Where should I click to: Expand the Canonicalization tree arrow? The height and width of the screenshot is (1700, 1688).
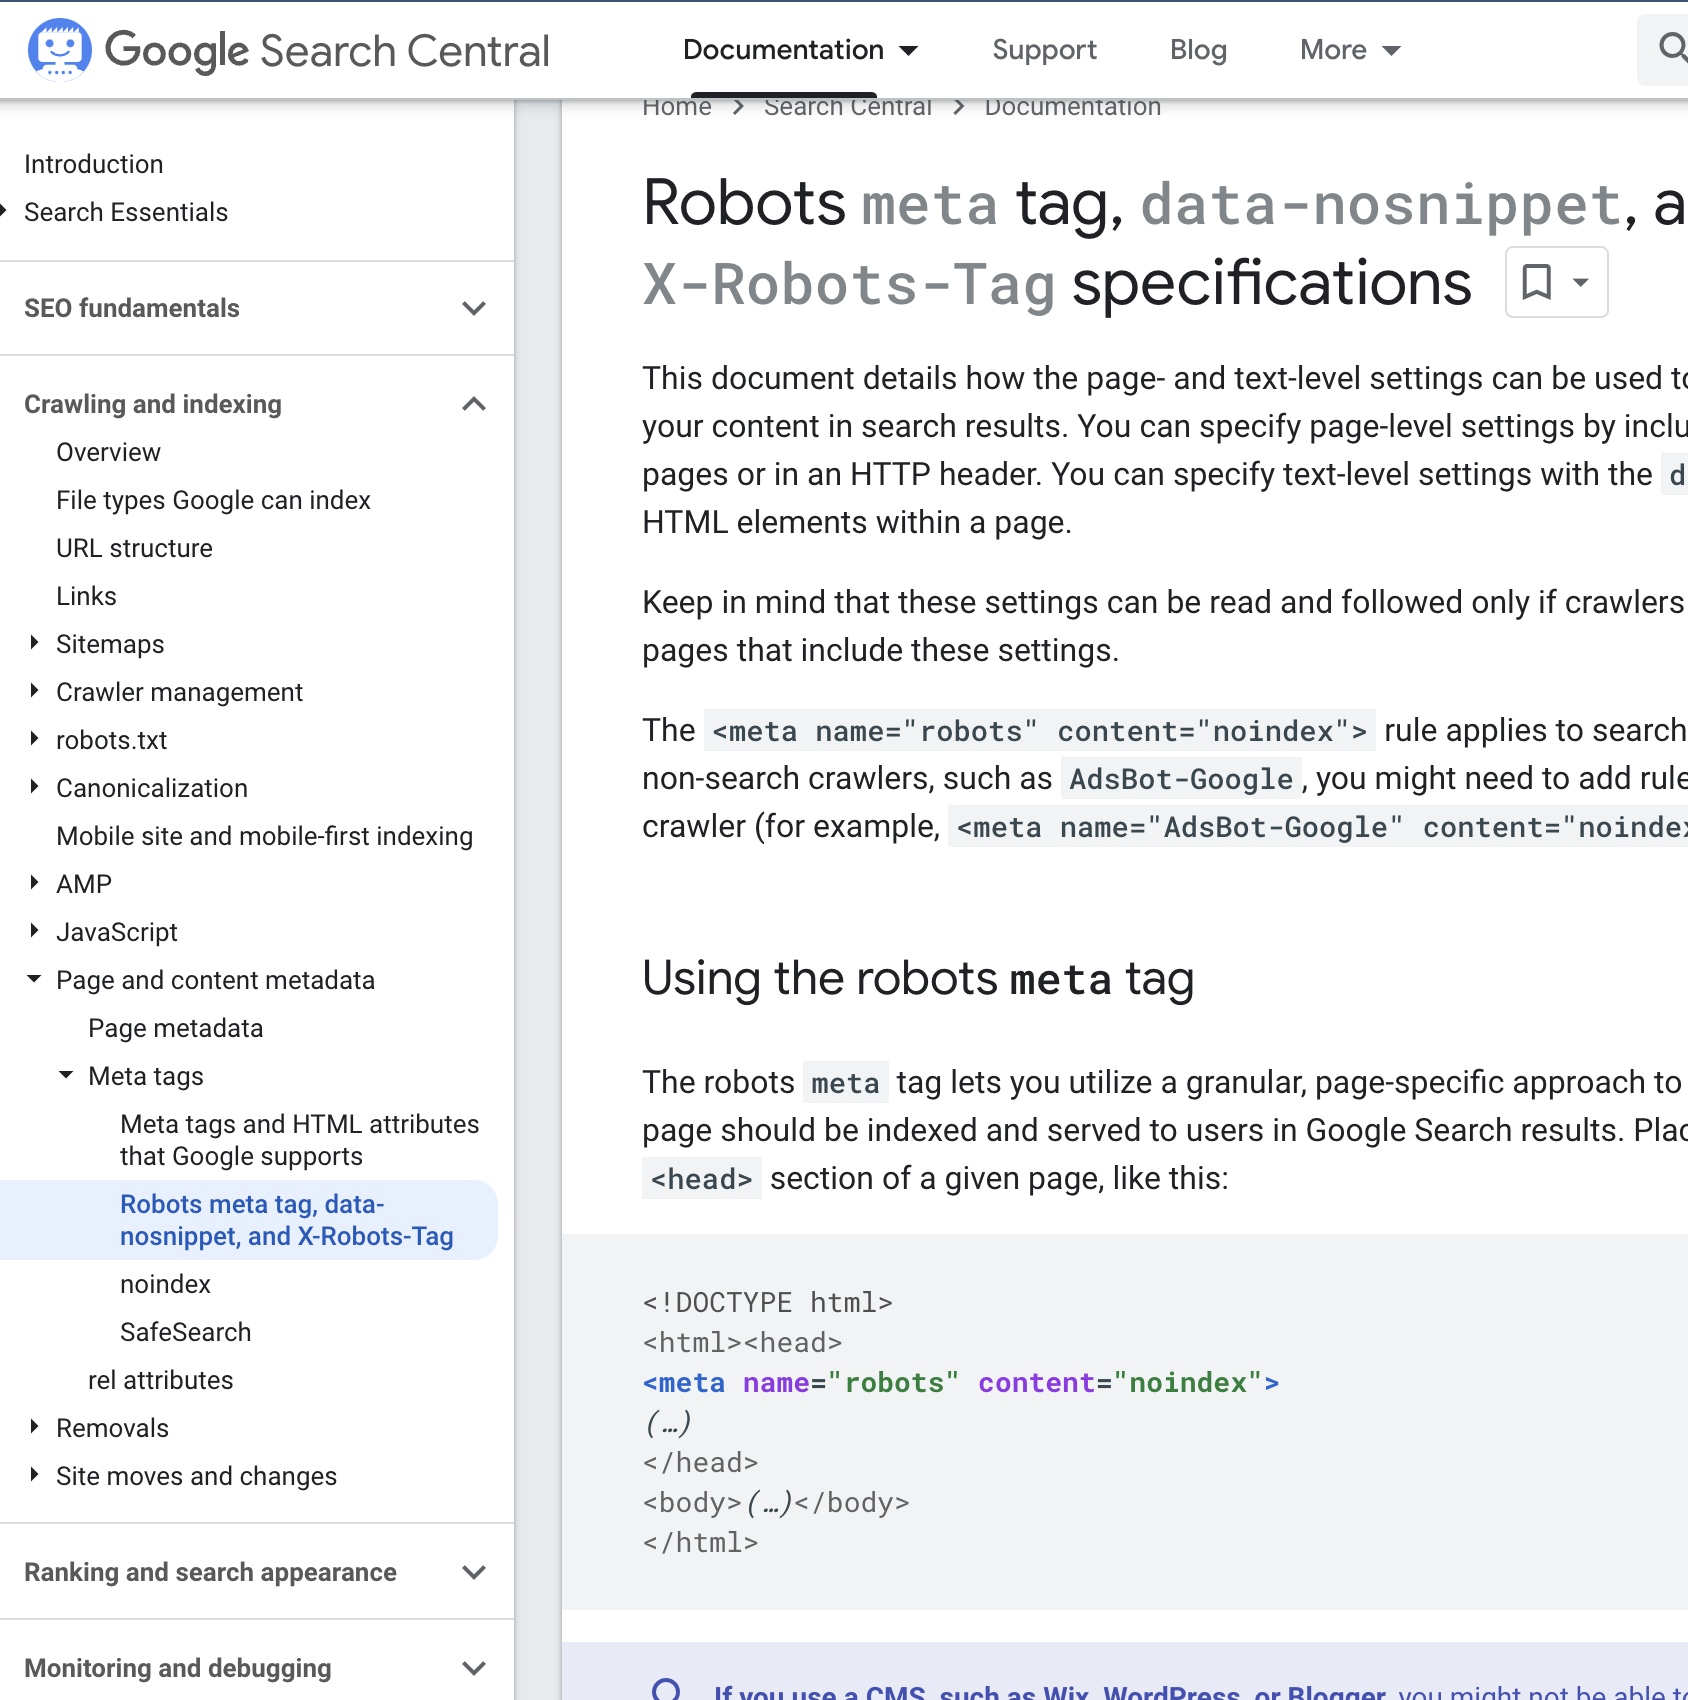34,787
